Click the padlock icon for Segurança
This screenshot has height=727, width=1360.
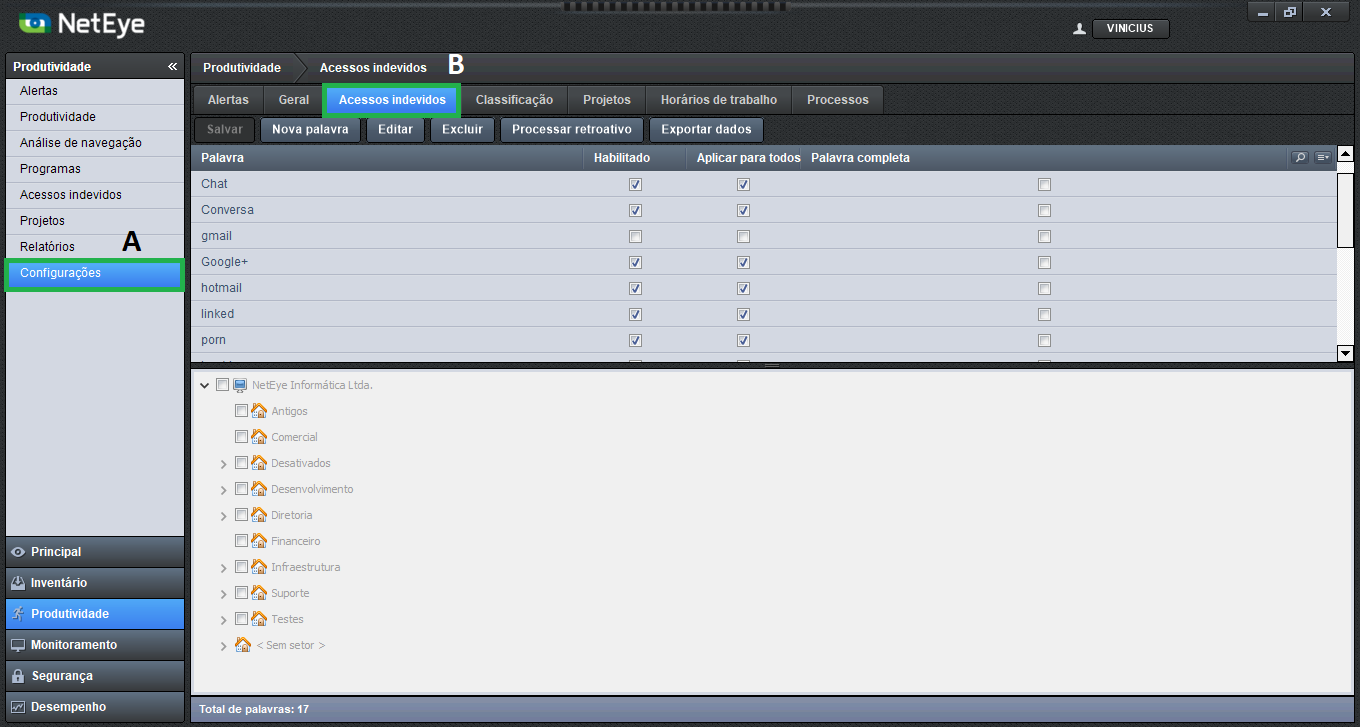18,676
